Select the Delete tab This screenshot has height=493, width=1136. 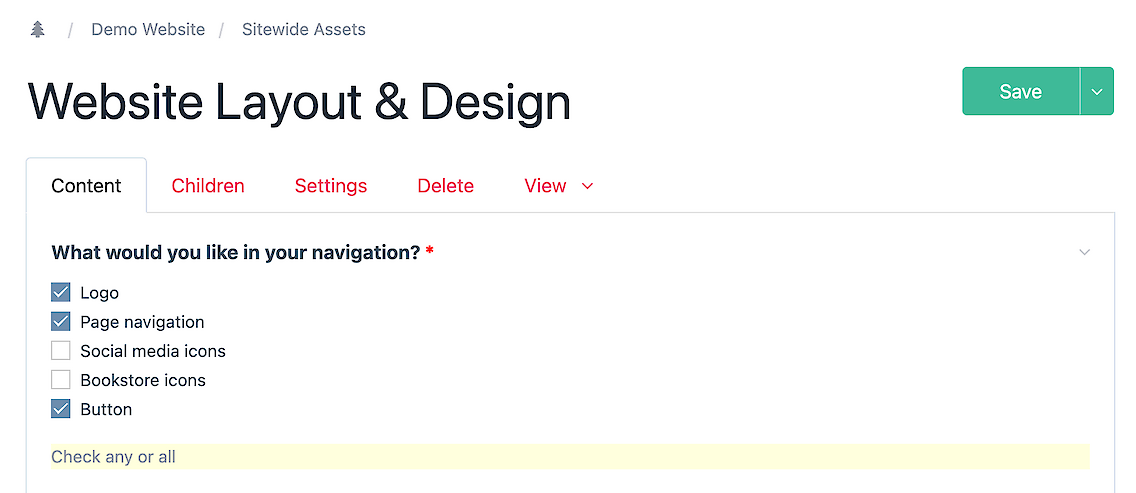(446, 186)
